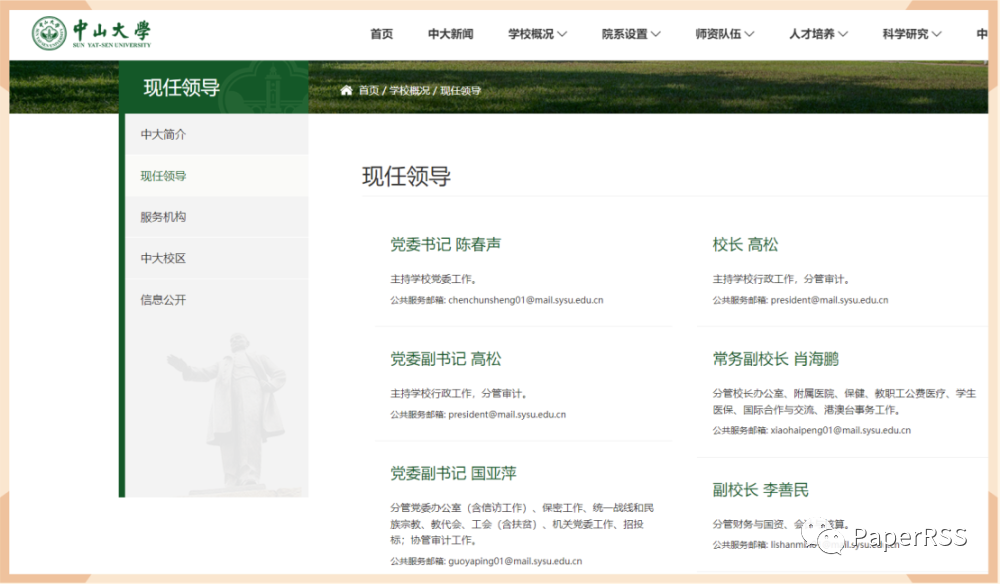Image resolution: width=1000 pixels, height=584 pixels.
Task: Click the statue image in sidebar
Action: point(226,410)
